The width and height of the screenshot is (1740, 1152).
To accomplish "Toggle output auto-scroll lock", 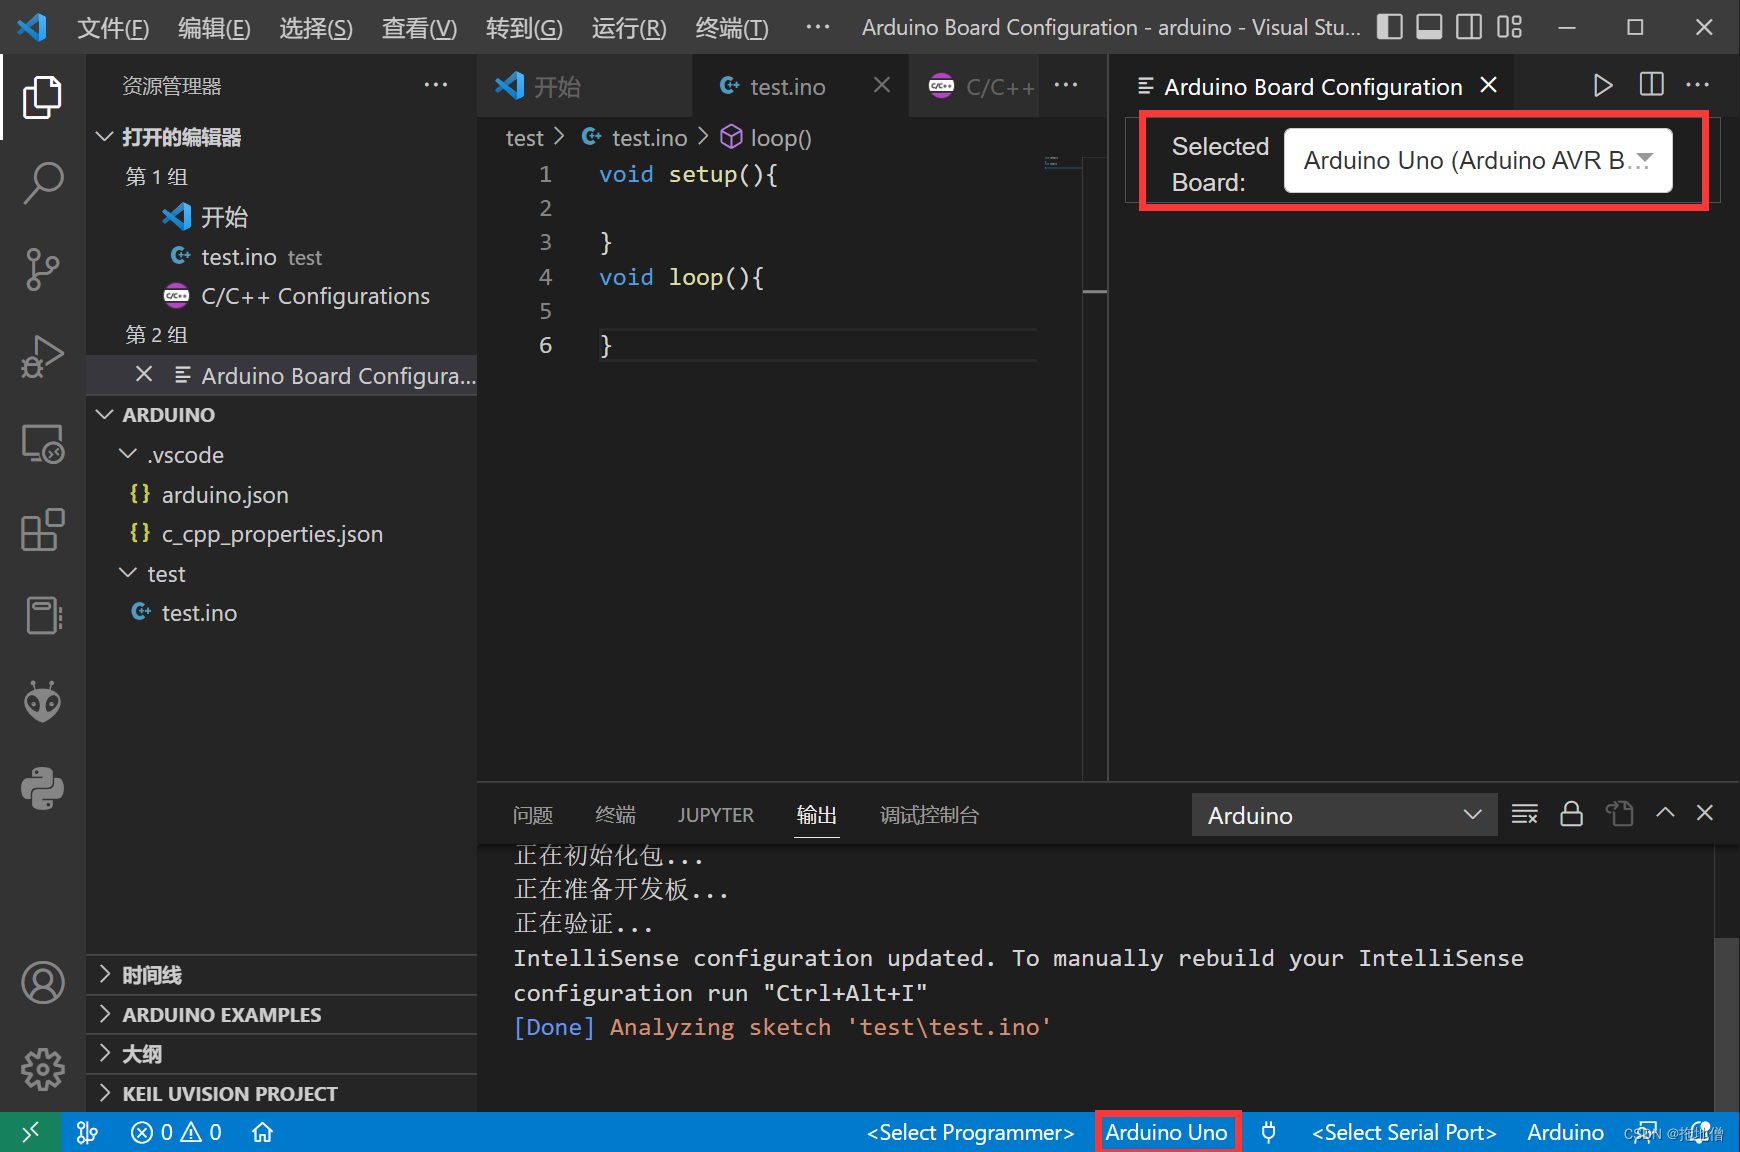I will (1571, 814).
